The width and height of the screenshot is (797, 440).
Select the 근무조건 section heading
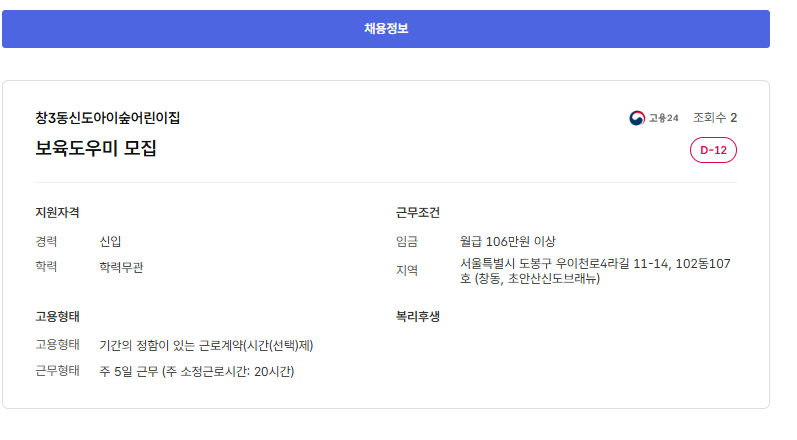(x=418, y=212)
